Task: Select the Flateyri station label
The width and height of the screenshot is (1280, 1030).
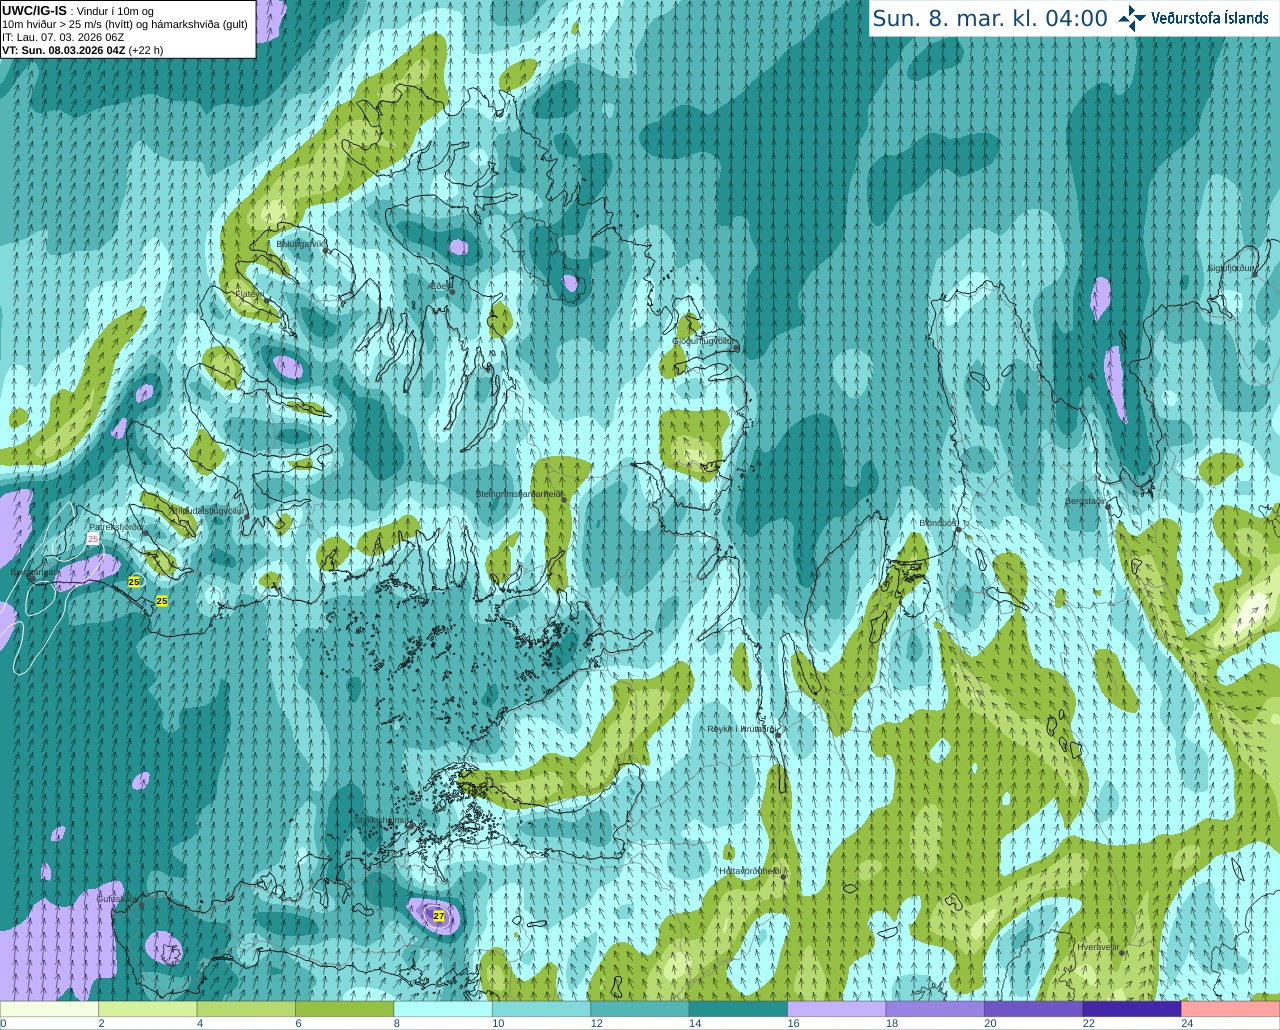Action: (x=249, y=294)
